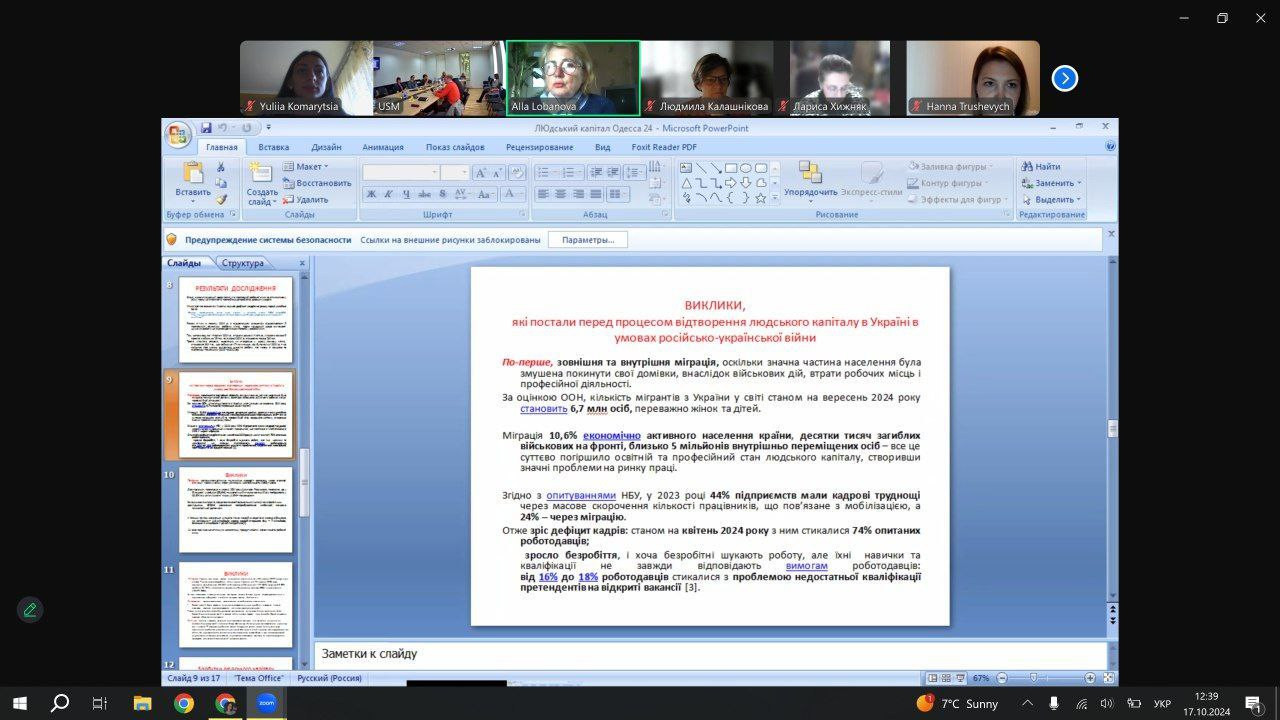Screen dimensions: 1280x720
Task: Select the rectangle shape in shapes gallery
Action: click(x=730, y=168)
